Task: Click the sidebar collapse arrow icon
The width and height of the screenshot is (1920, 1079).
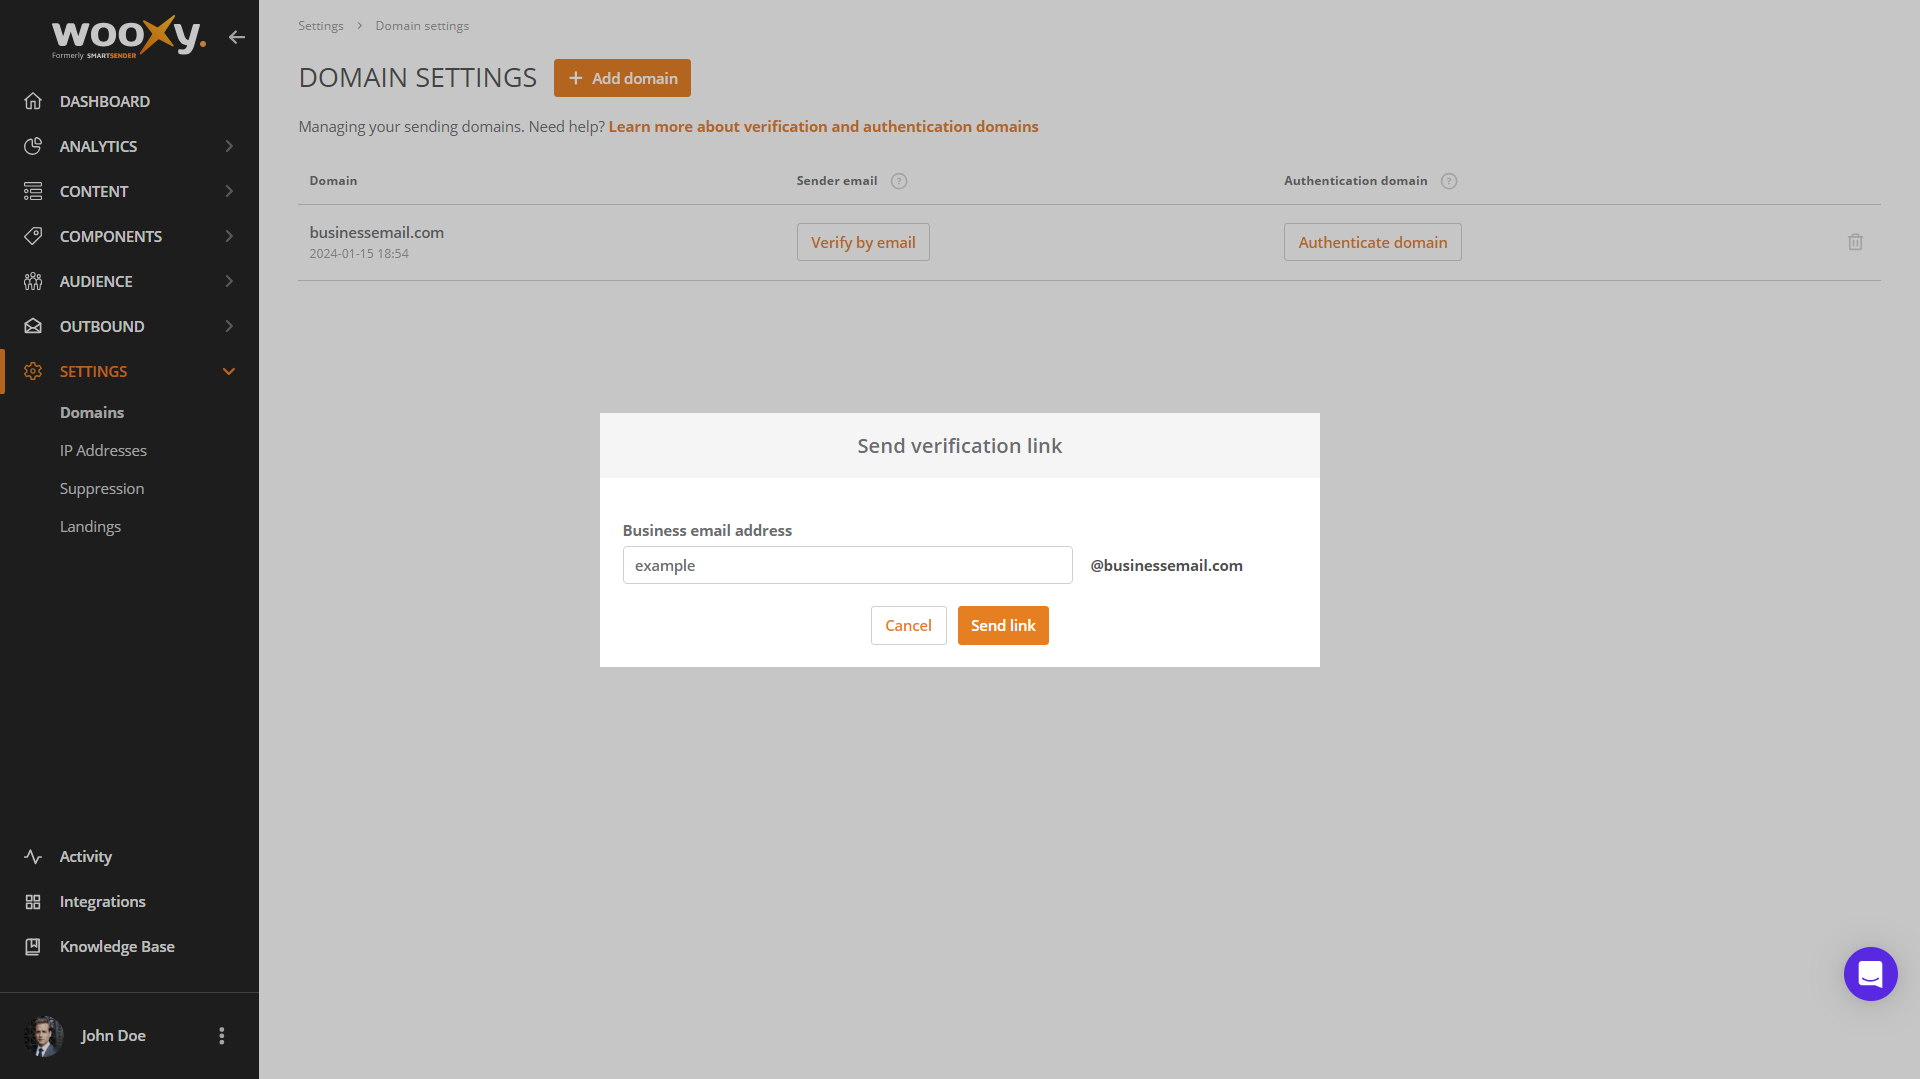Action: (236, 37)
